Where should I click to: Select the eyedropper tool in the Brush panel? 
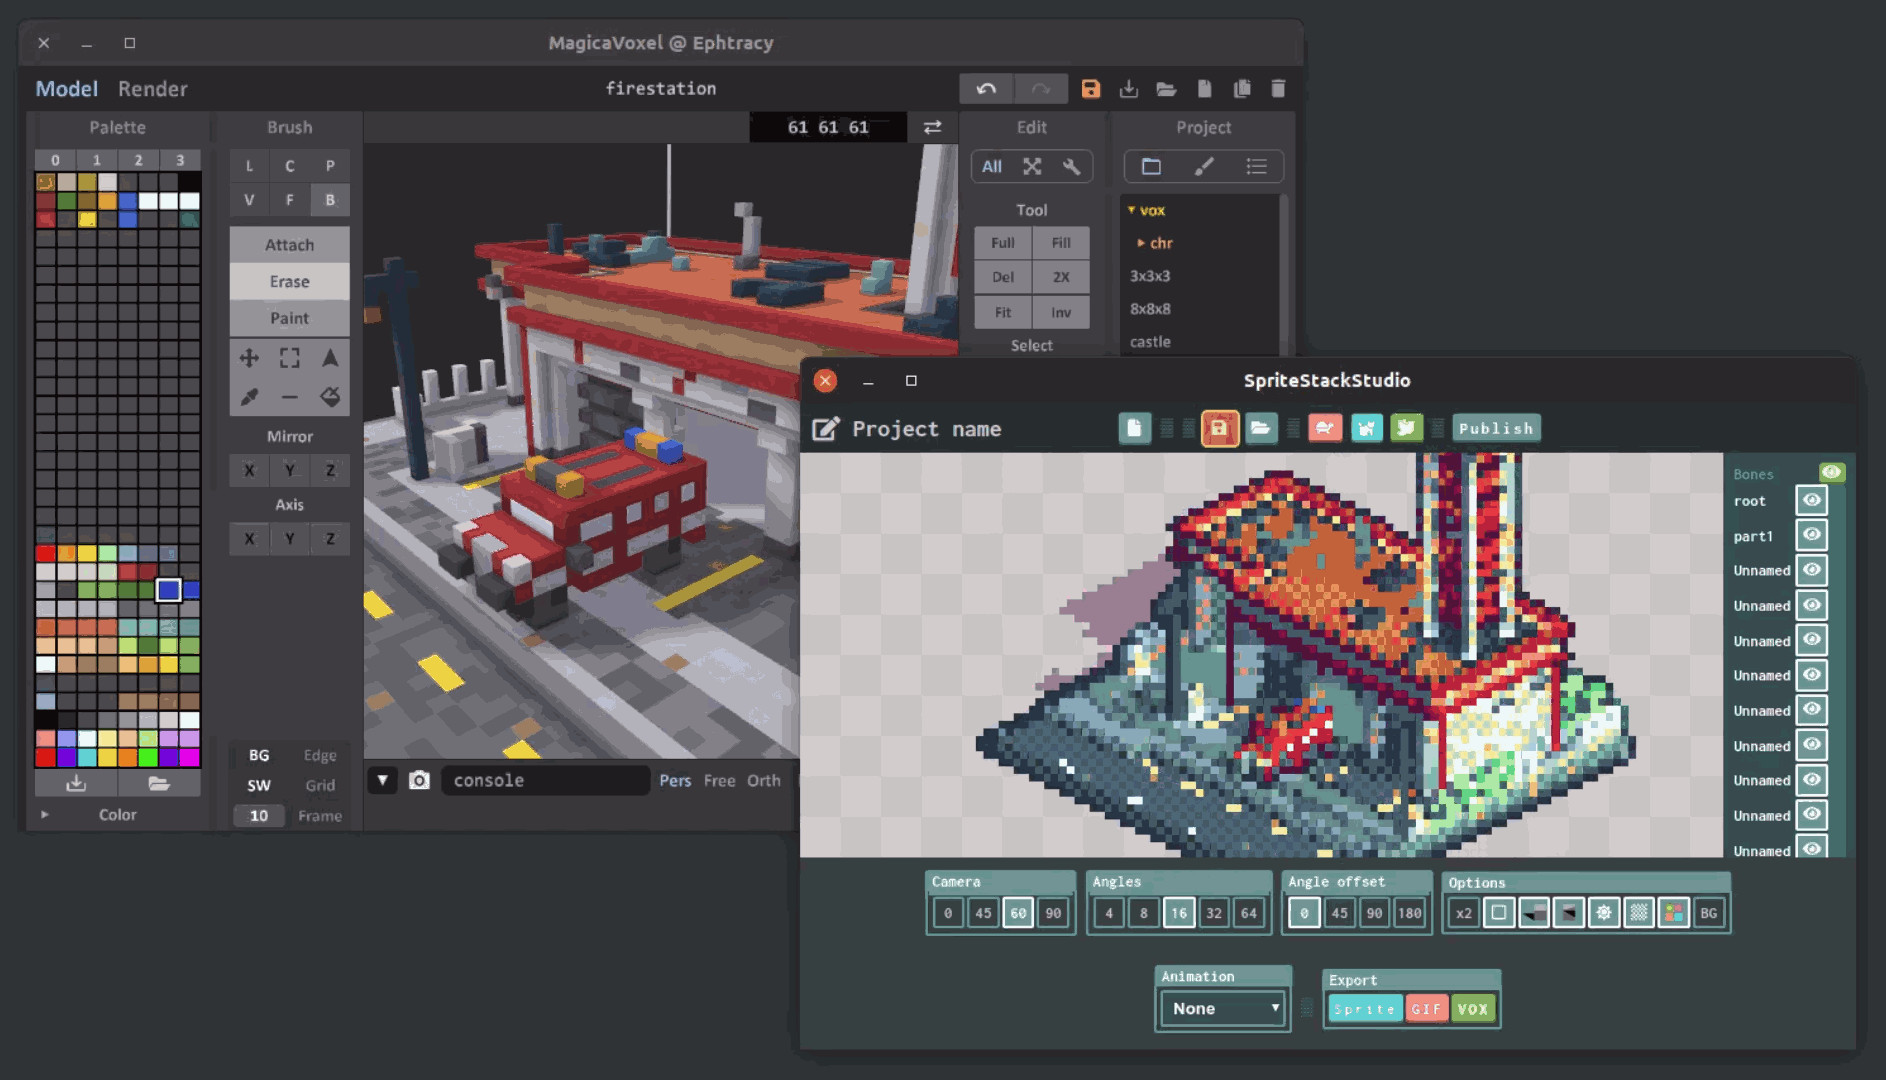click(249, 396)
